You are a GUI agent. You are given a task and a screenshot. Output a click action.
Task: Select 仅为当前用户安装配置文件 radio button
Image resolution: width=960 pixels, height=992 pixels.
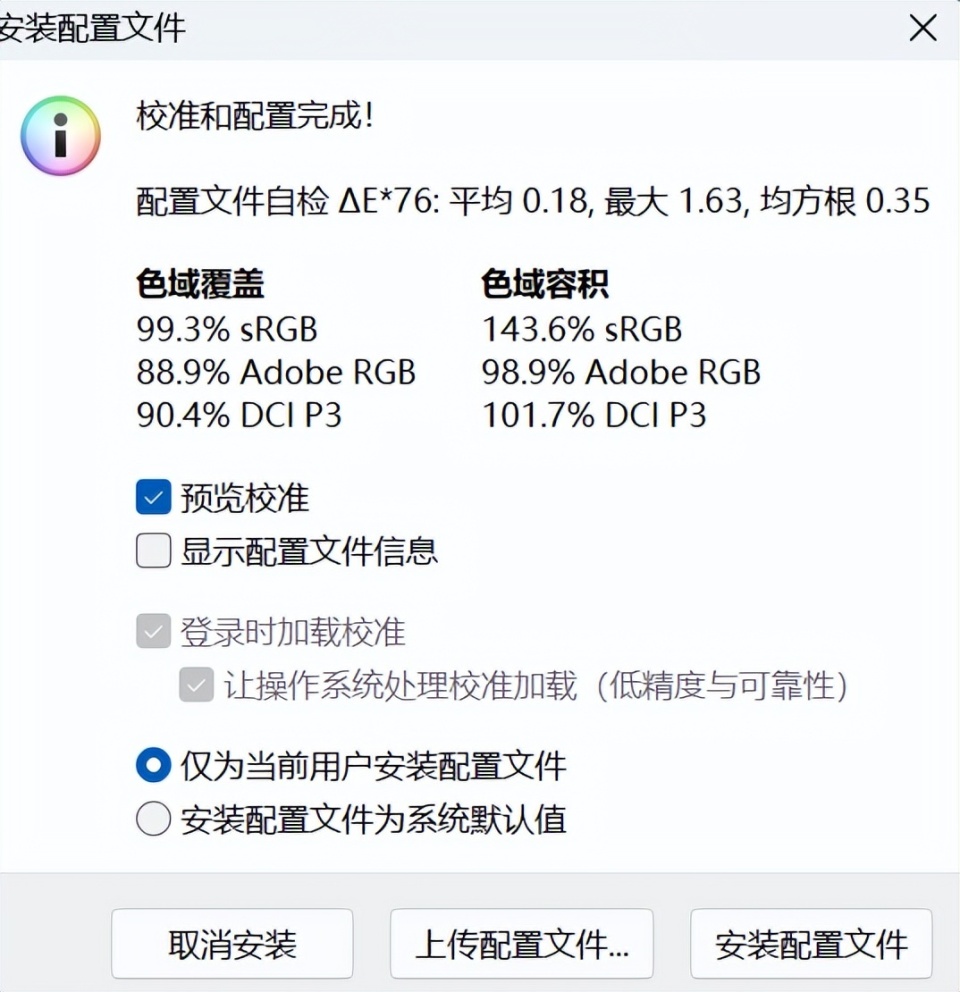point(152,764)
